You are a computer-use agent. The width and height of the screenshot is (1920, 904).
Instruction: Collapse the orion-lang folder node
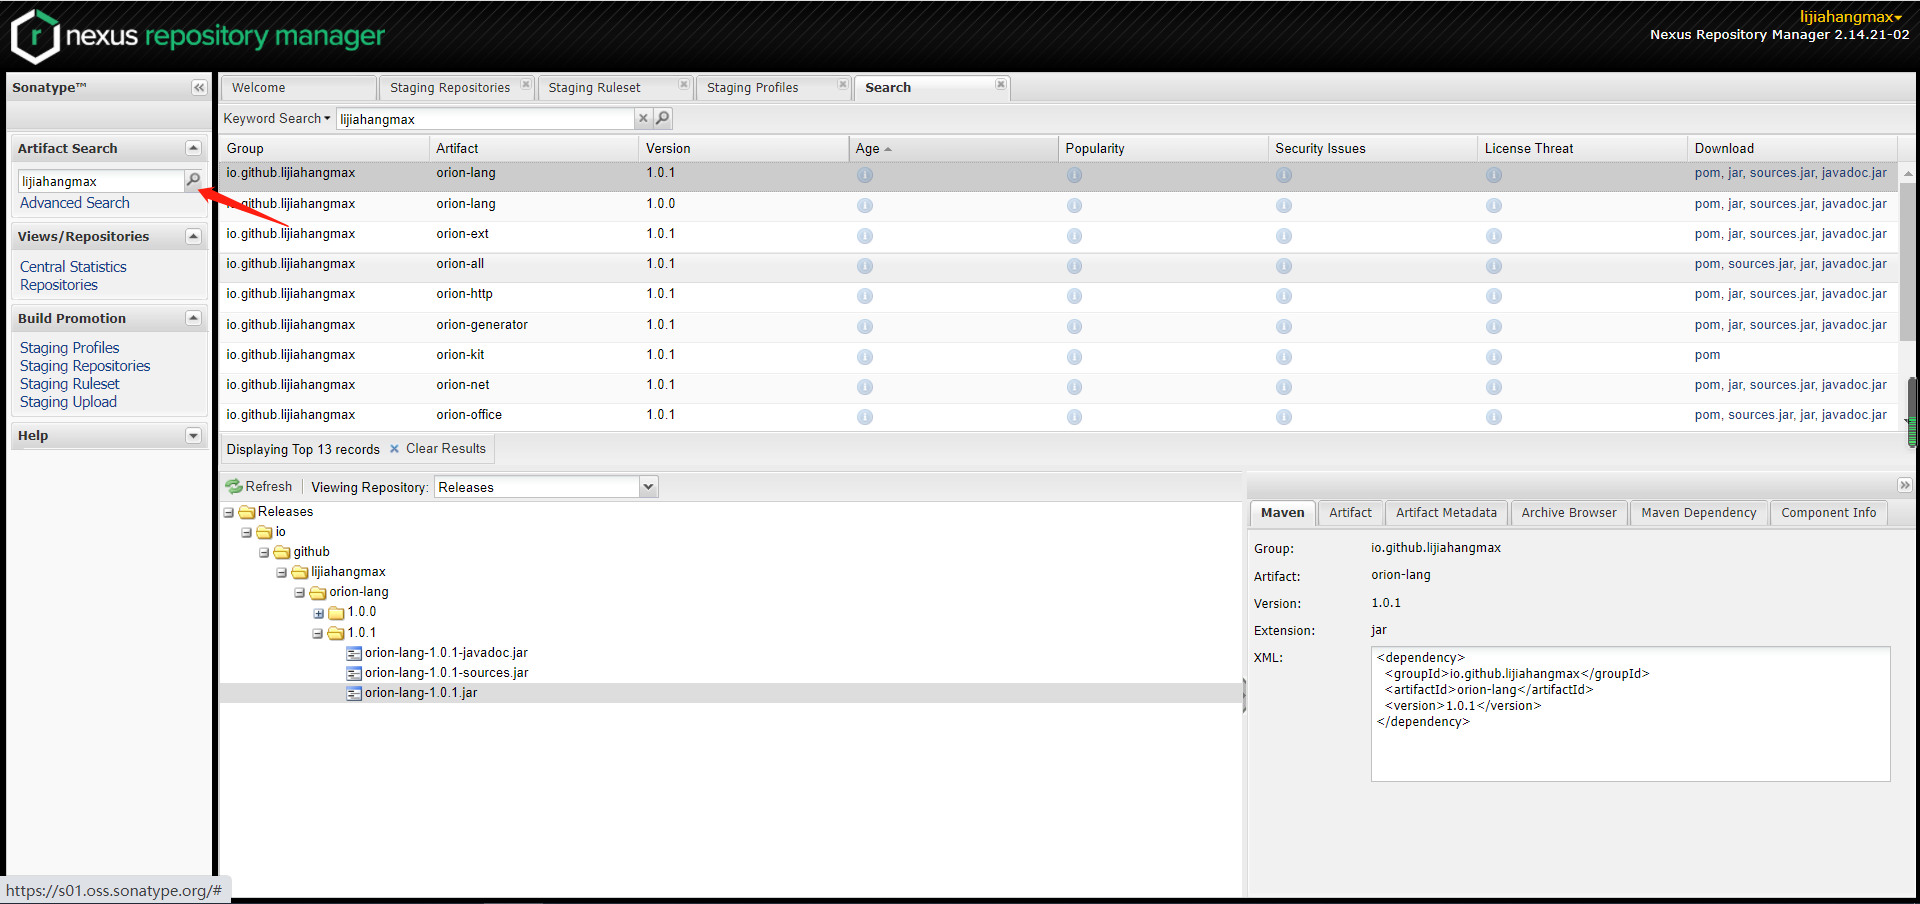(299, 593)
